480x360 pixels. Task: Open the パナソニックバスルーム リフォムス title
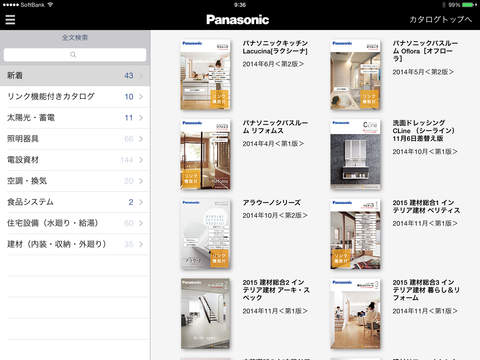275,127
